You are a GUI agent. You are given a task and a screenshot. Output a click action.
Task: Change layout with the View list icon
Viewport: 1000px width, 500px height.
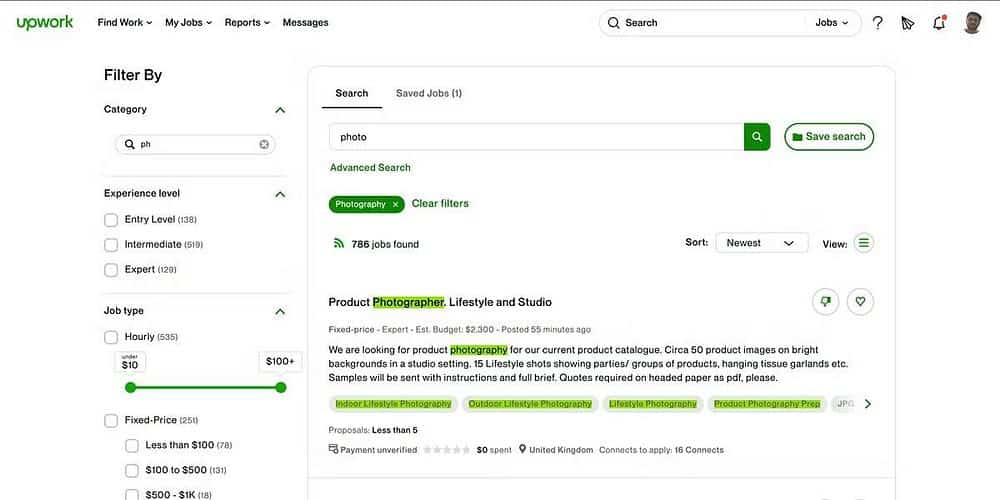click(x=864, y=243)
